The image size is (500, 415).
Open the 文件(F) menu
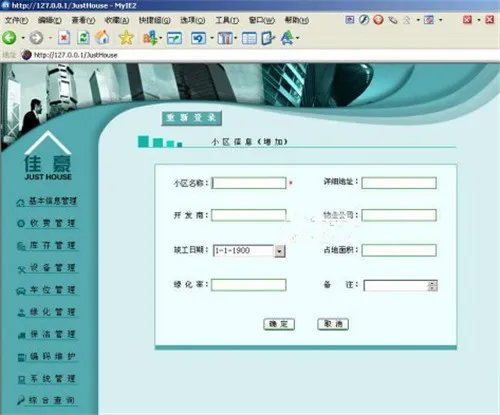(x=17, y=20)
